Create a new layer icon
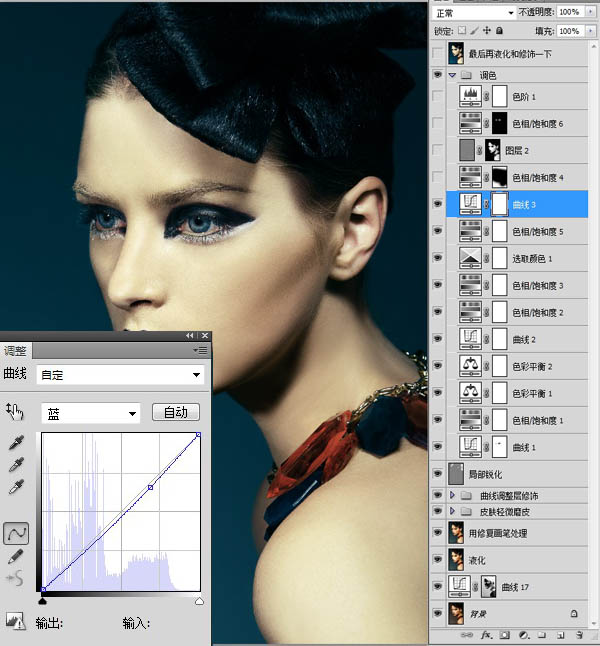The image size is (600, 646). pos(560,635)
